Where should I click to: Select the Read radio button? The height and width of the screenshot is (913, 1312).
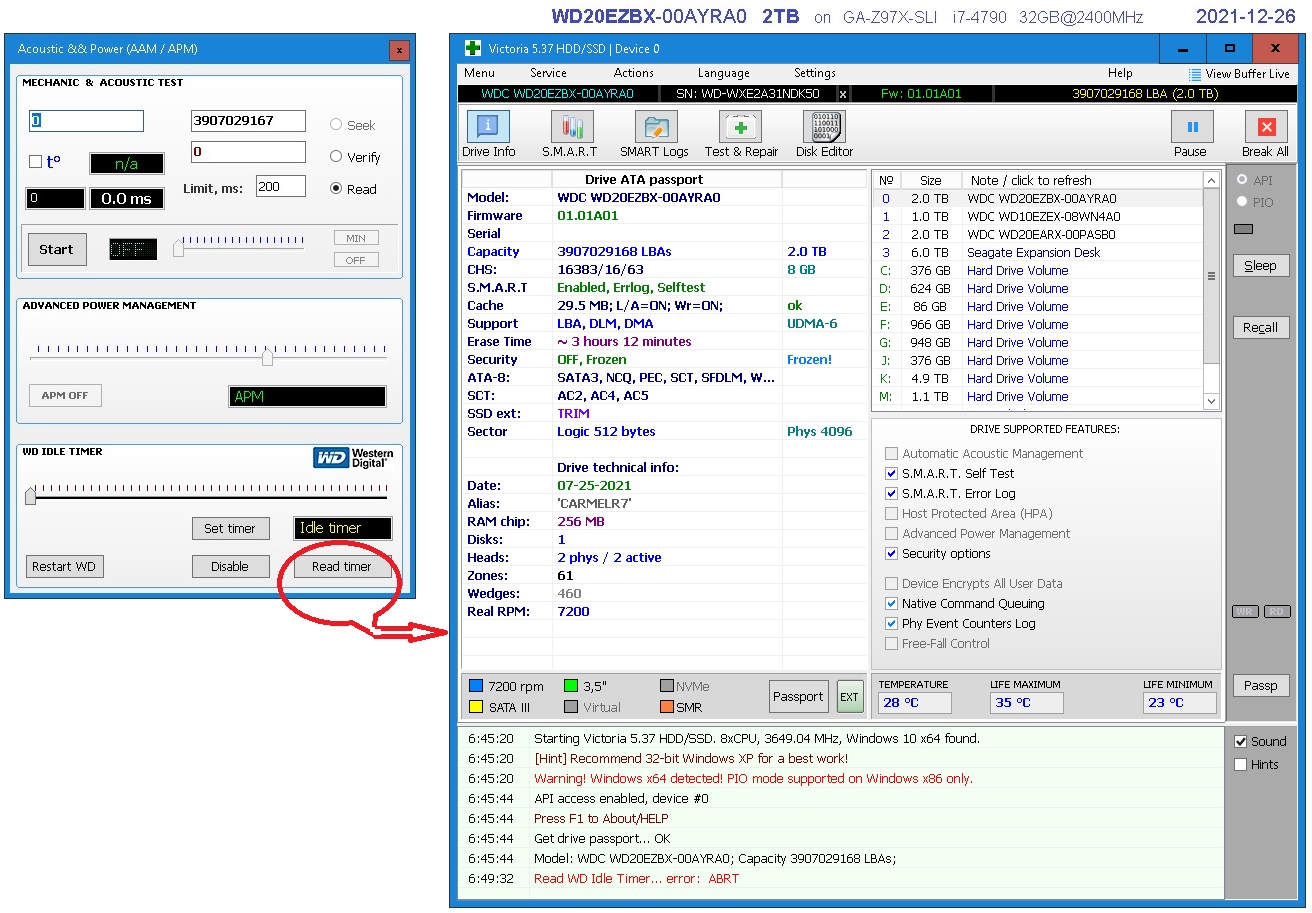[336, 189]
